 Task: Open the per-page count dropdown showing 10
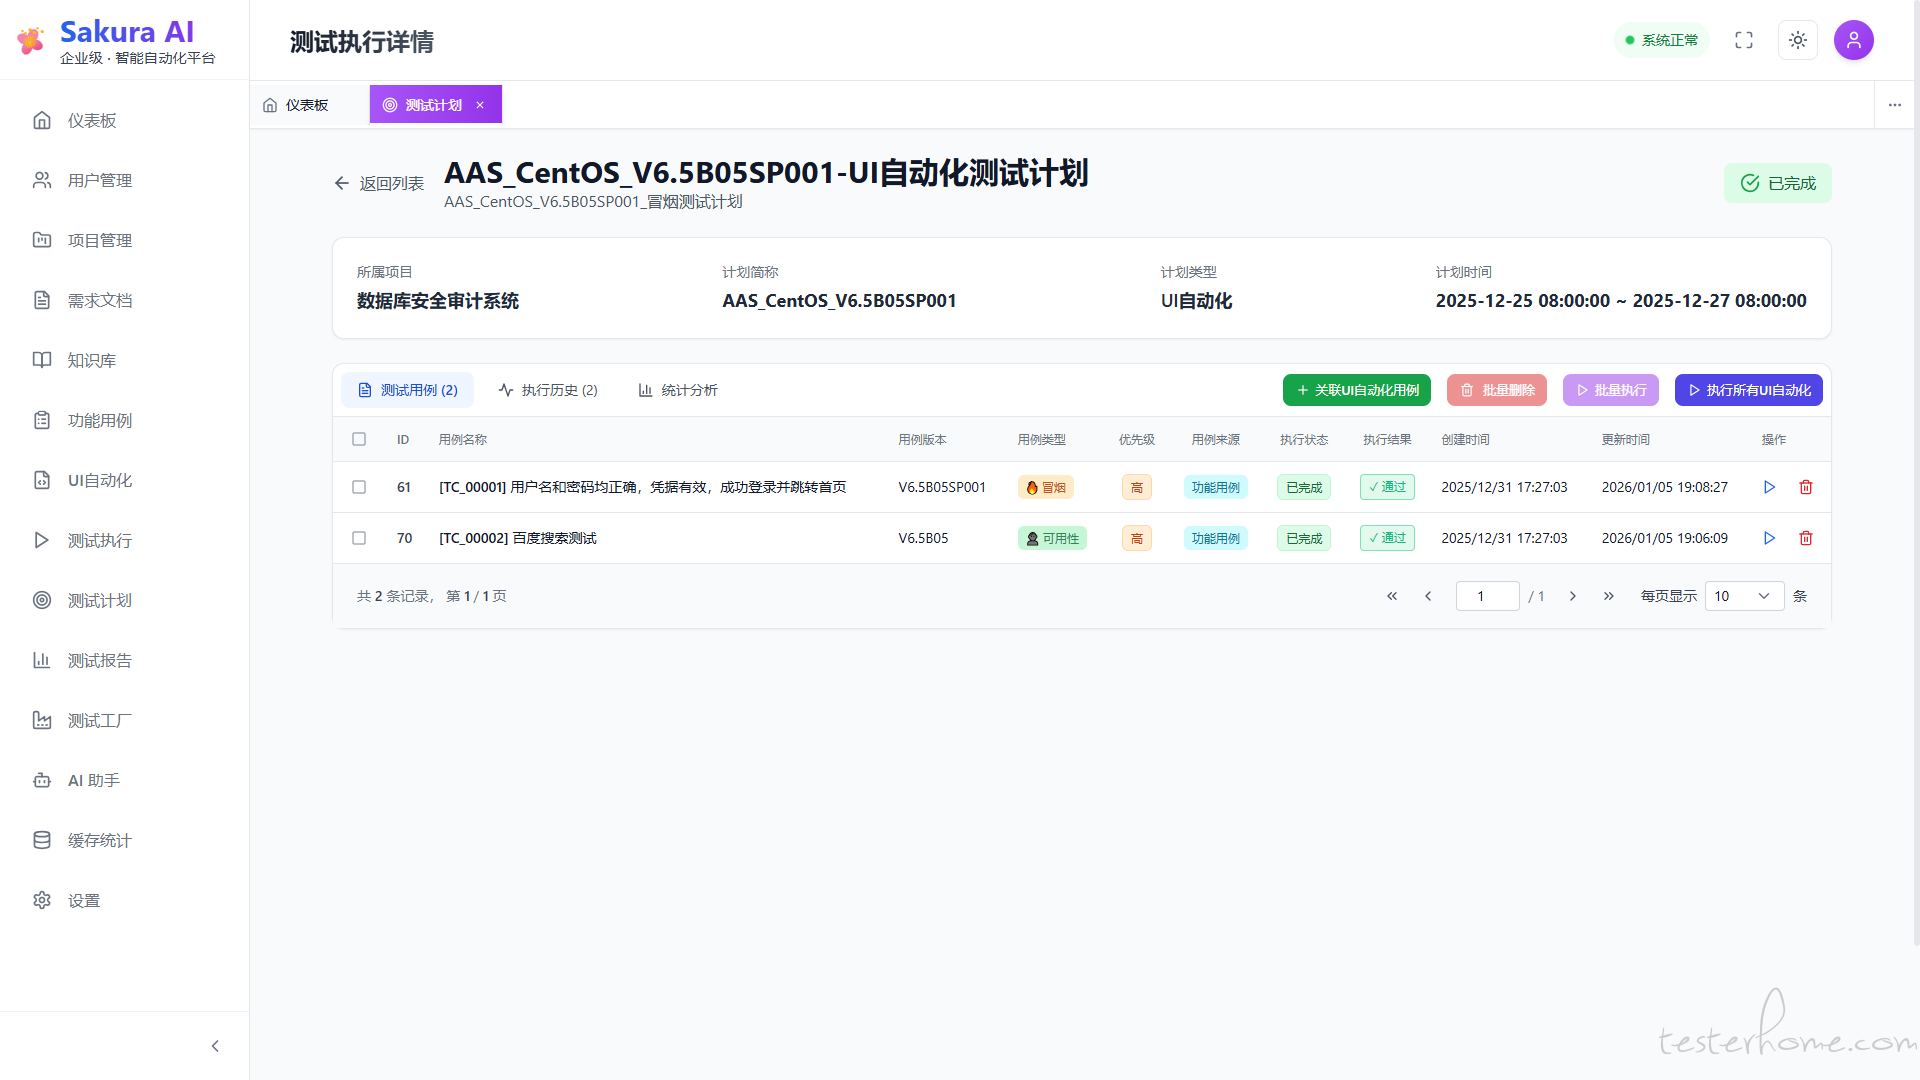pos(1743,596)
